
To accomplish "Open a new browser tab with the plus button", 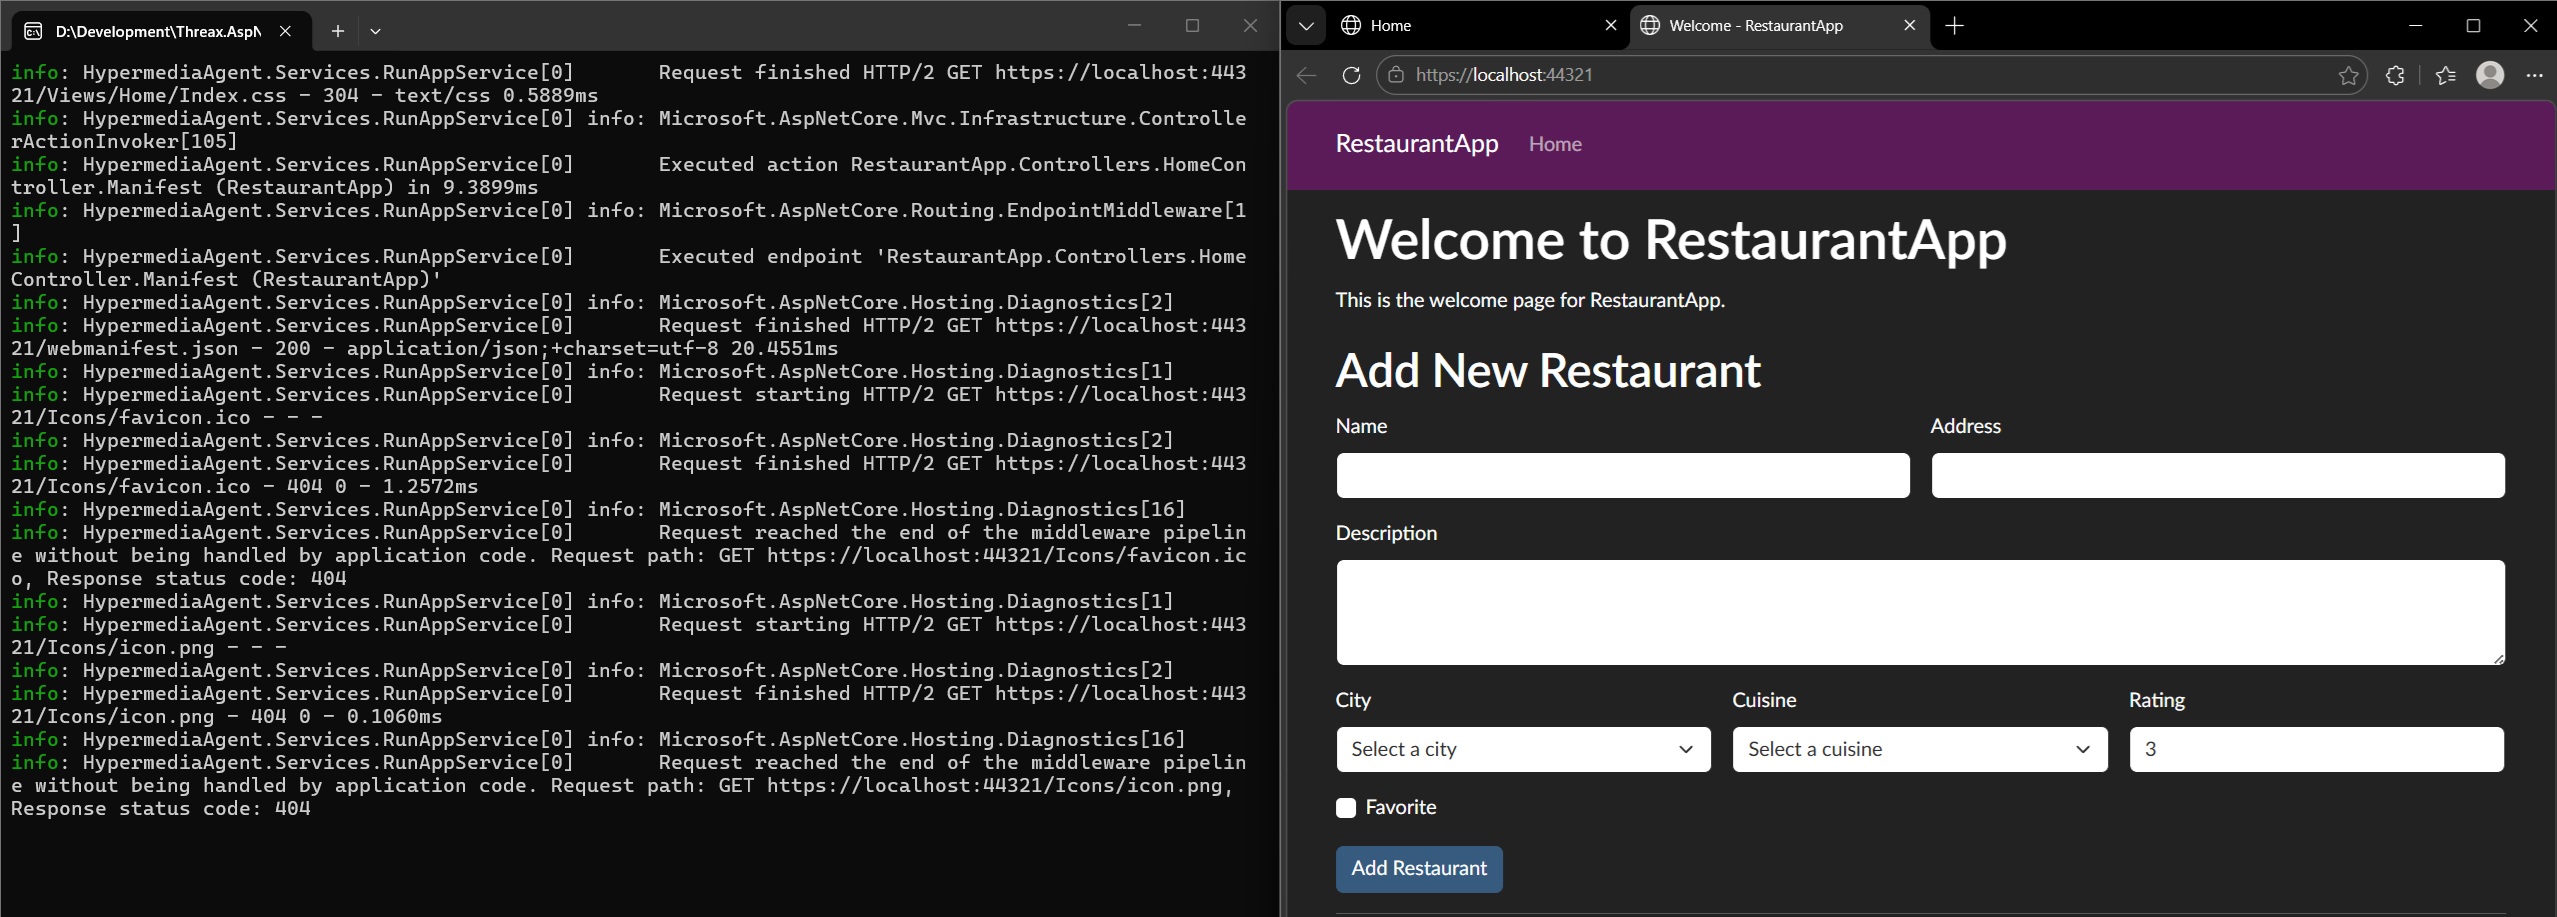I will [x=1955, y=25].
